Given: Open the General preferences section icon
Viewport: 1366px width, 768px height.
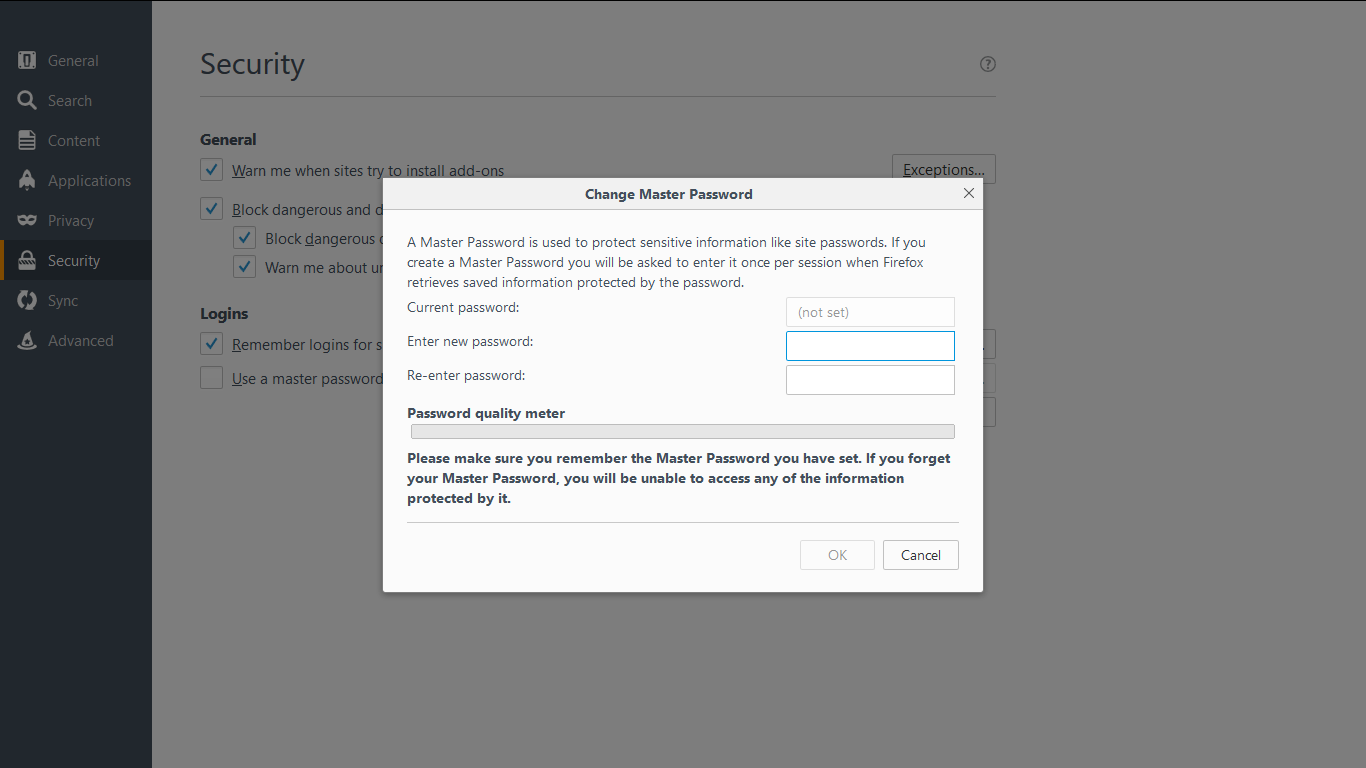Looking at the screenshot, I should pyautogui.click(x=26, y=60).
